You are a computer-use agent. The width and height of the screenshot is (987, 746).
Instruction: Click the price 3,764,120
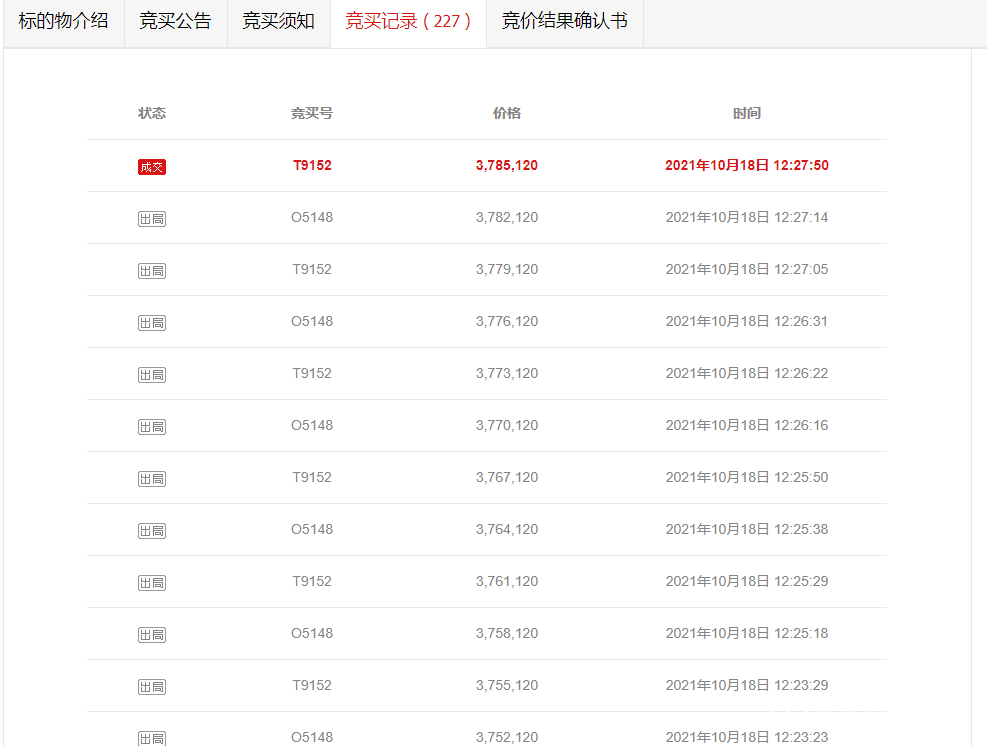click(507, 529)
